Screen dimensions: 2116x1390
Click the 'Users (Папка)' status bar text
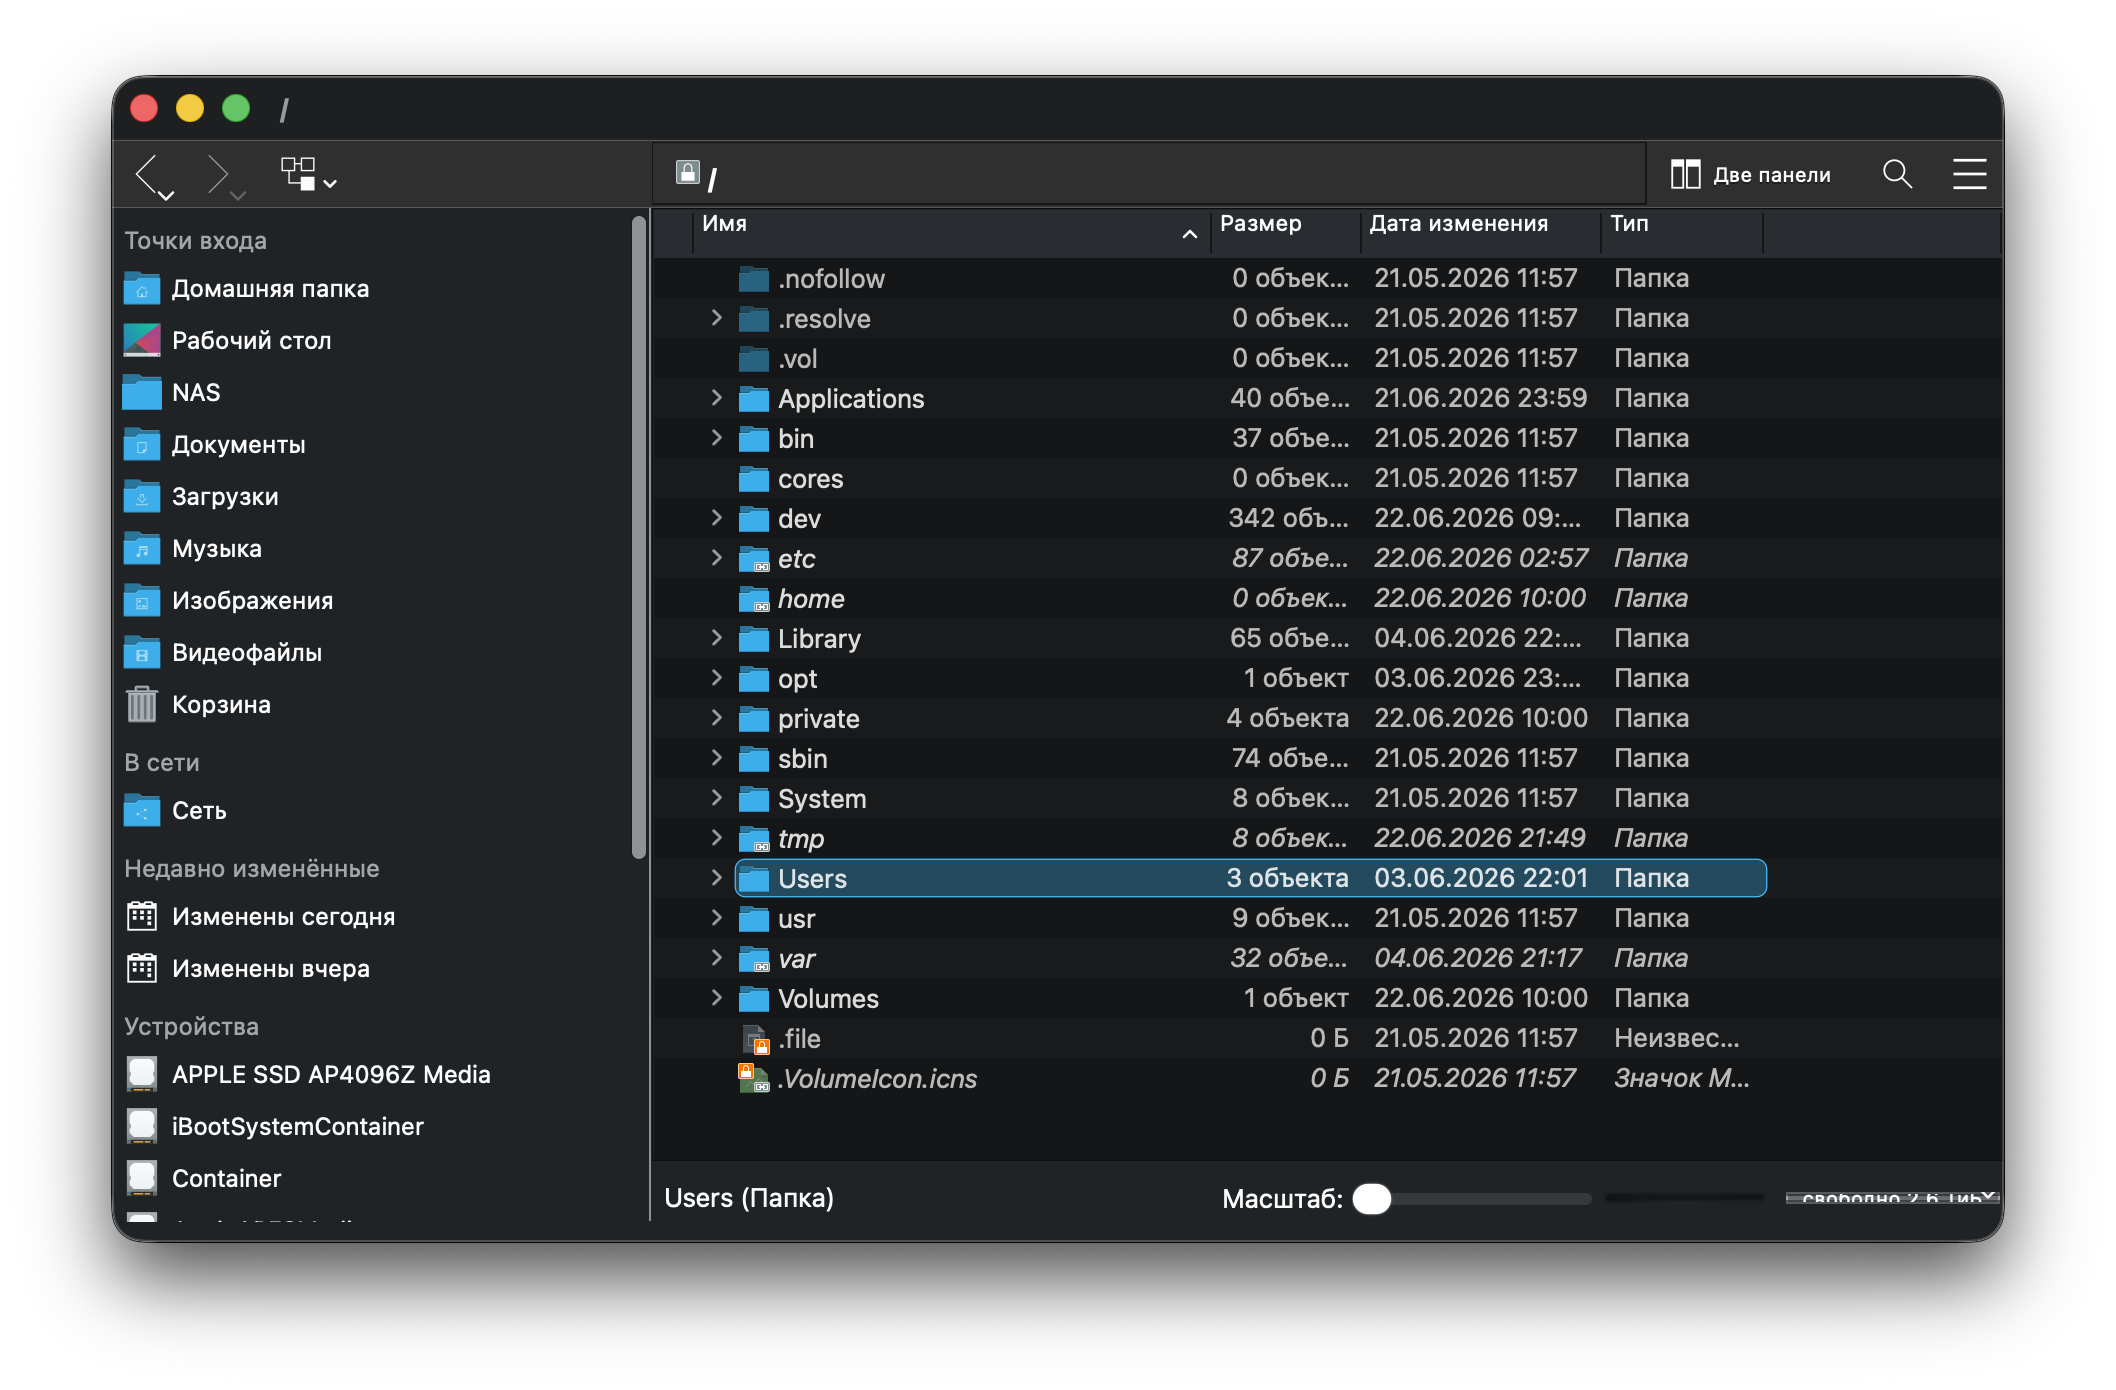click(749, 1198)
